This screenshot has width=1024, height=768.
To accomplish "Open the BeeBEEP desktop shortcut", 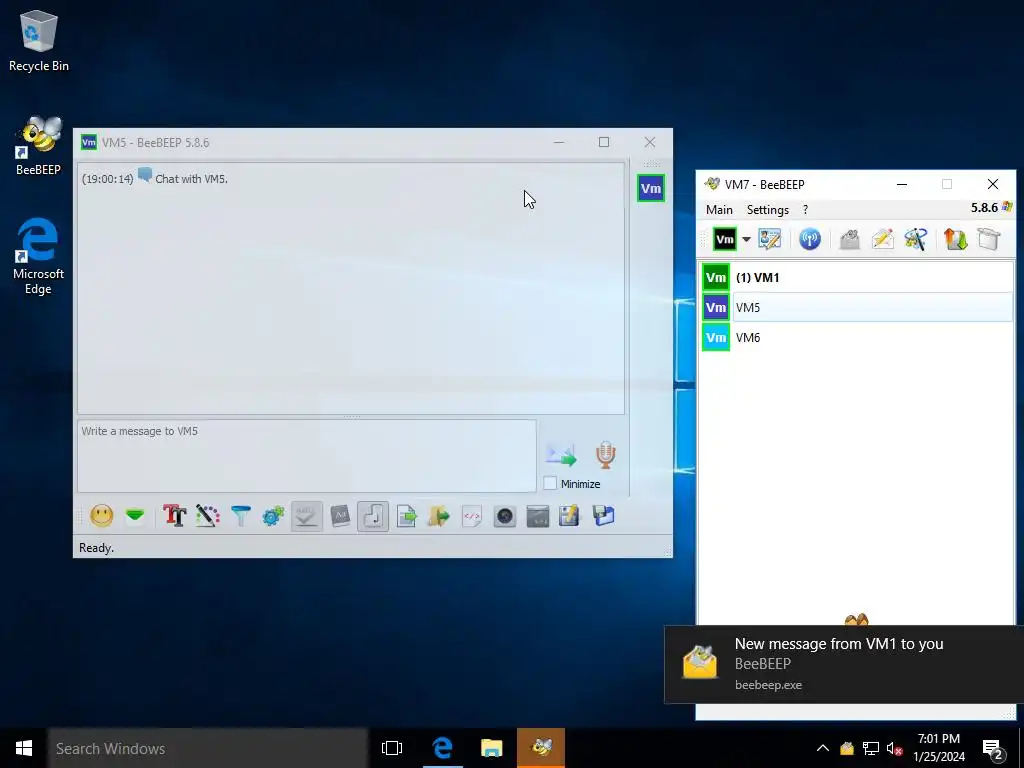I will [39, 146].
